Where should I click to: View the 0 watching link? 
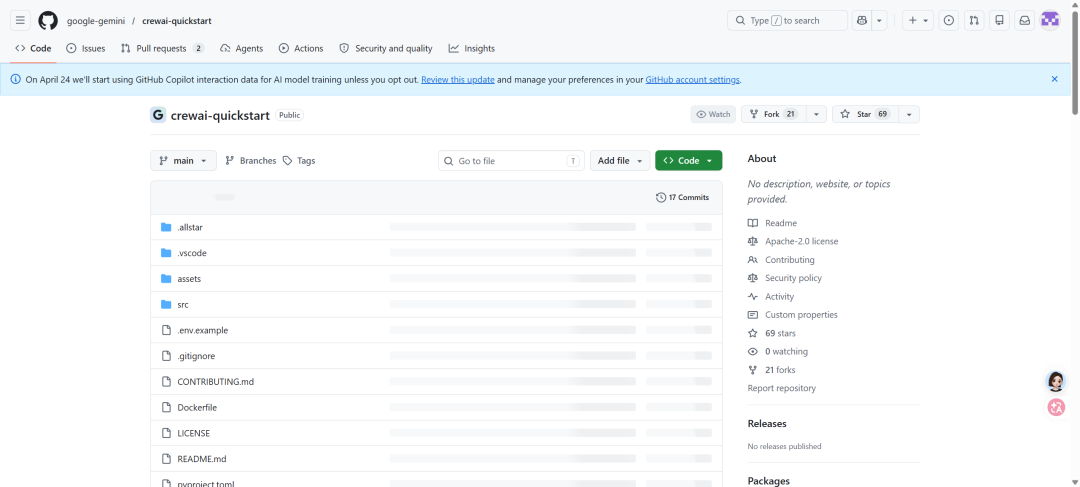778,351
